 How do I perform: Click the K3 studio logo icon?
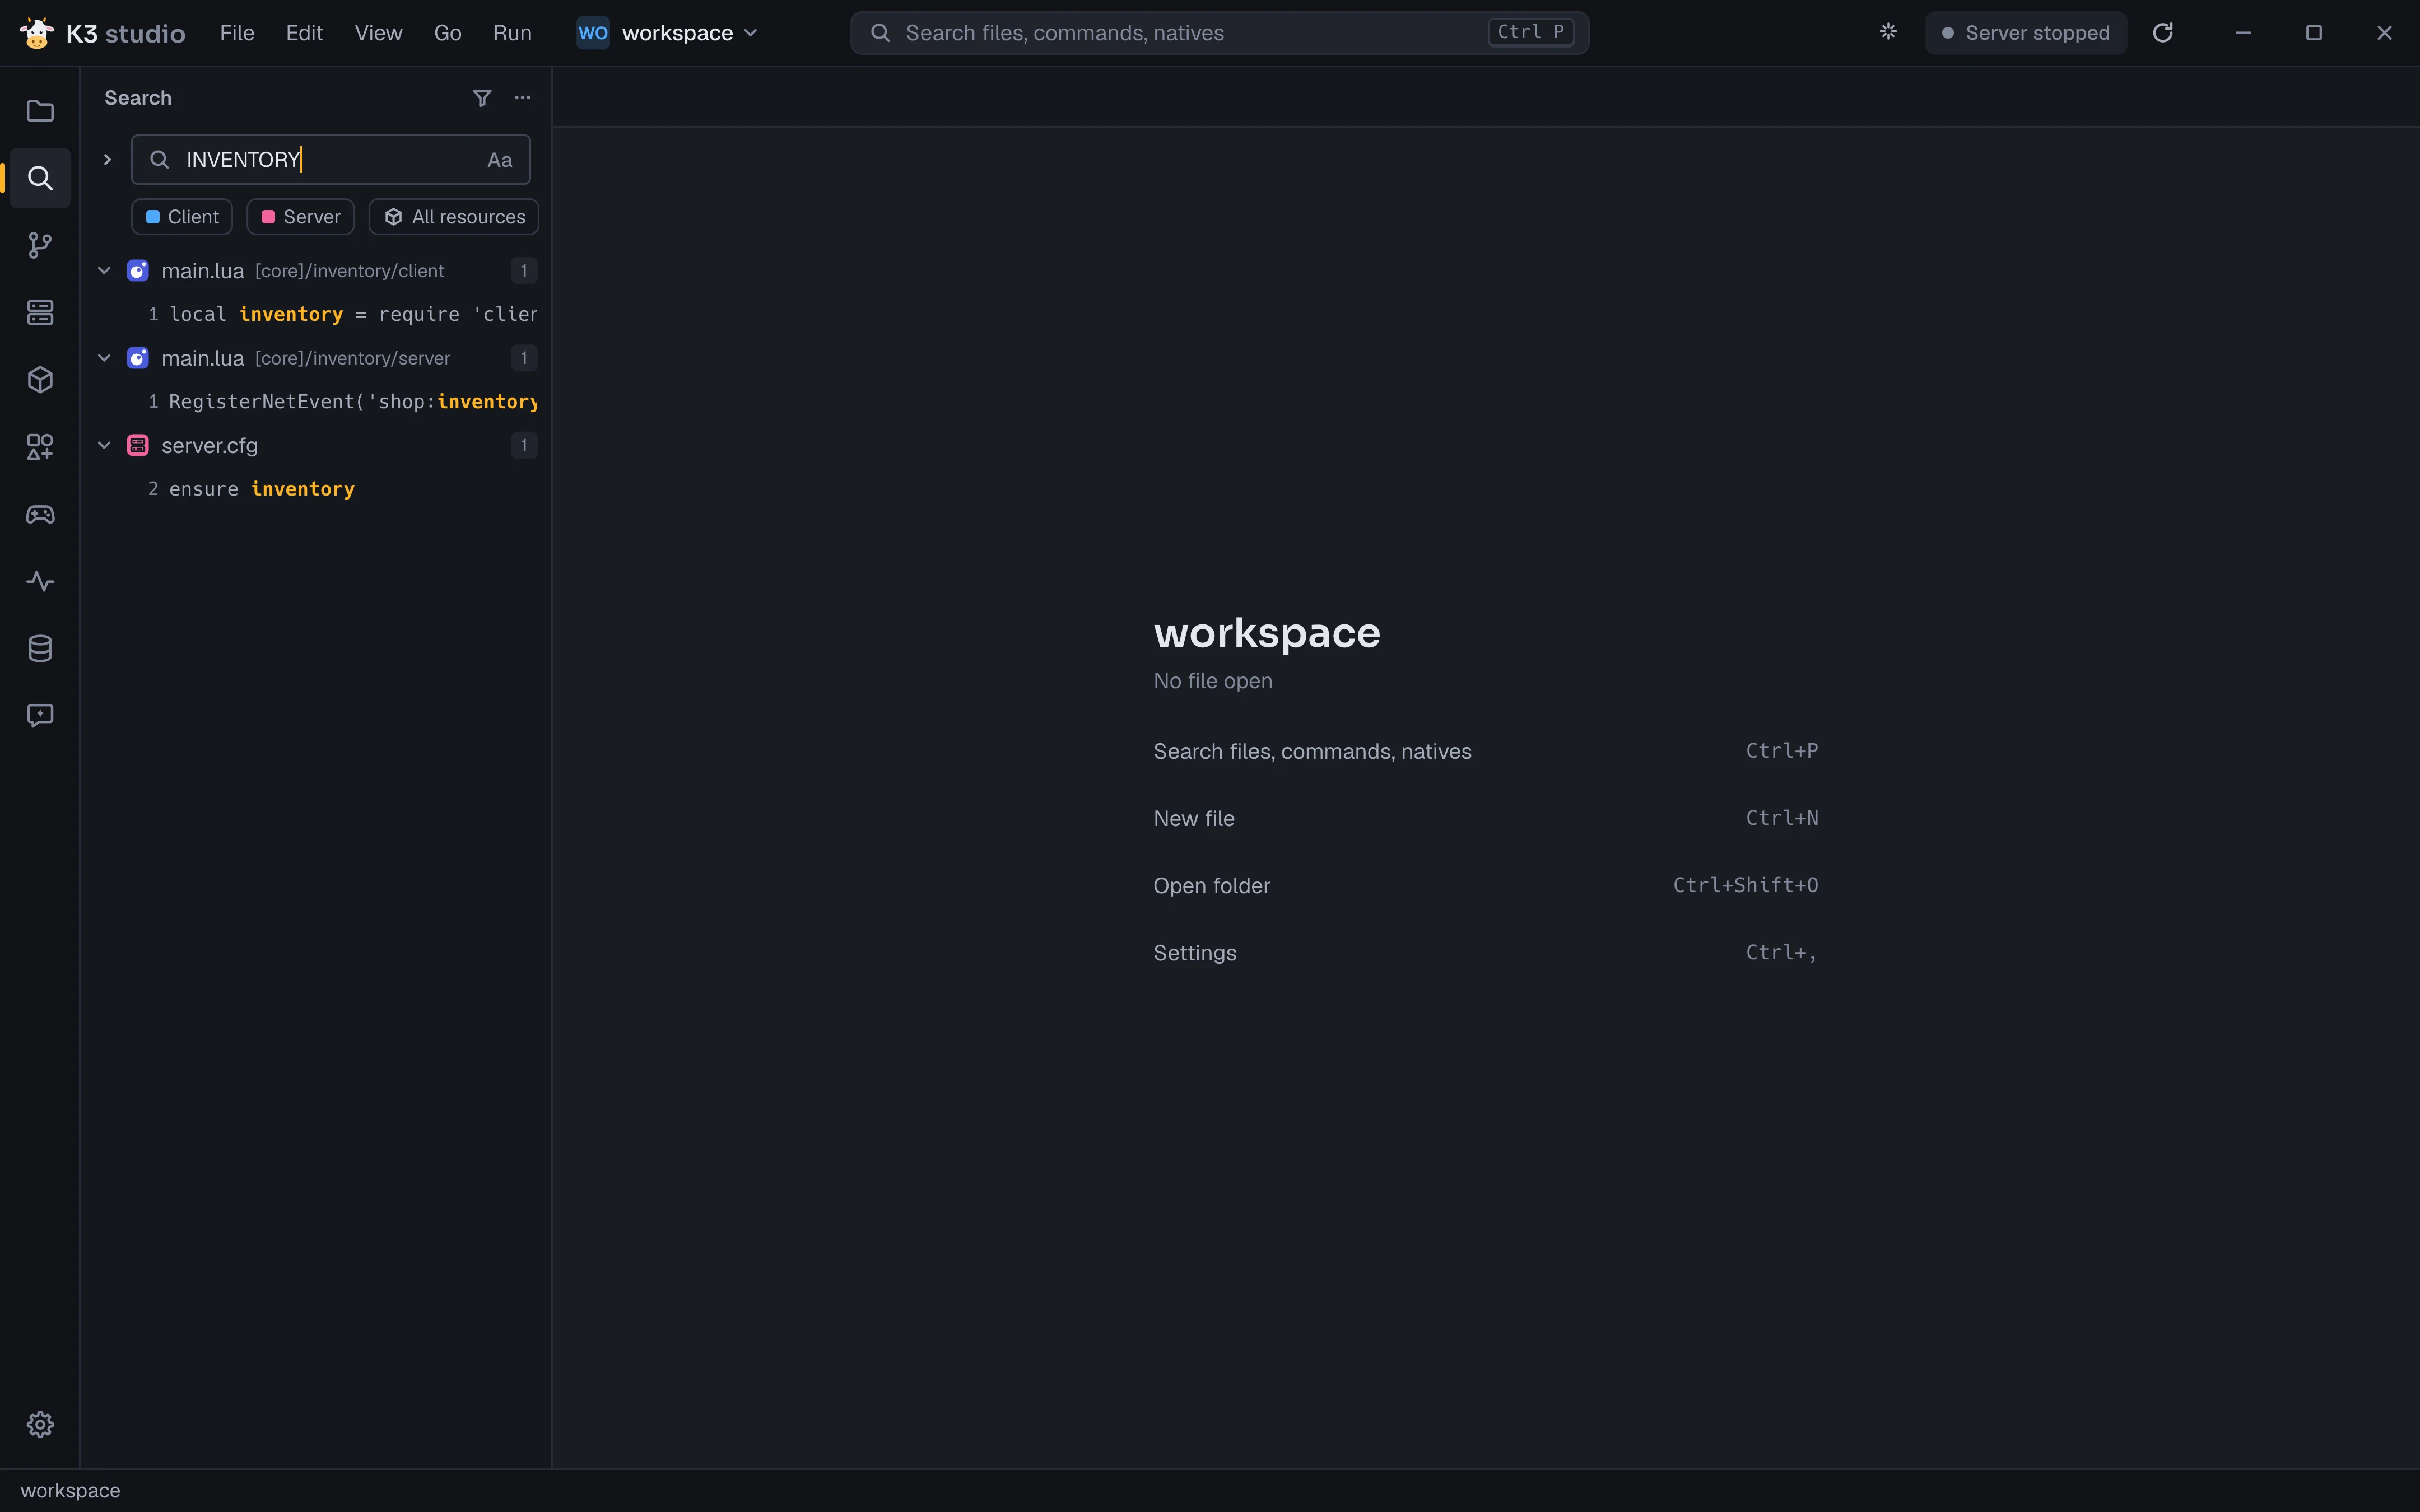pos(37,33)
